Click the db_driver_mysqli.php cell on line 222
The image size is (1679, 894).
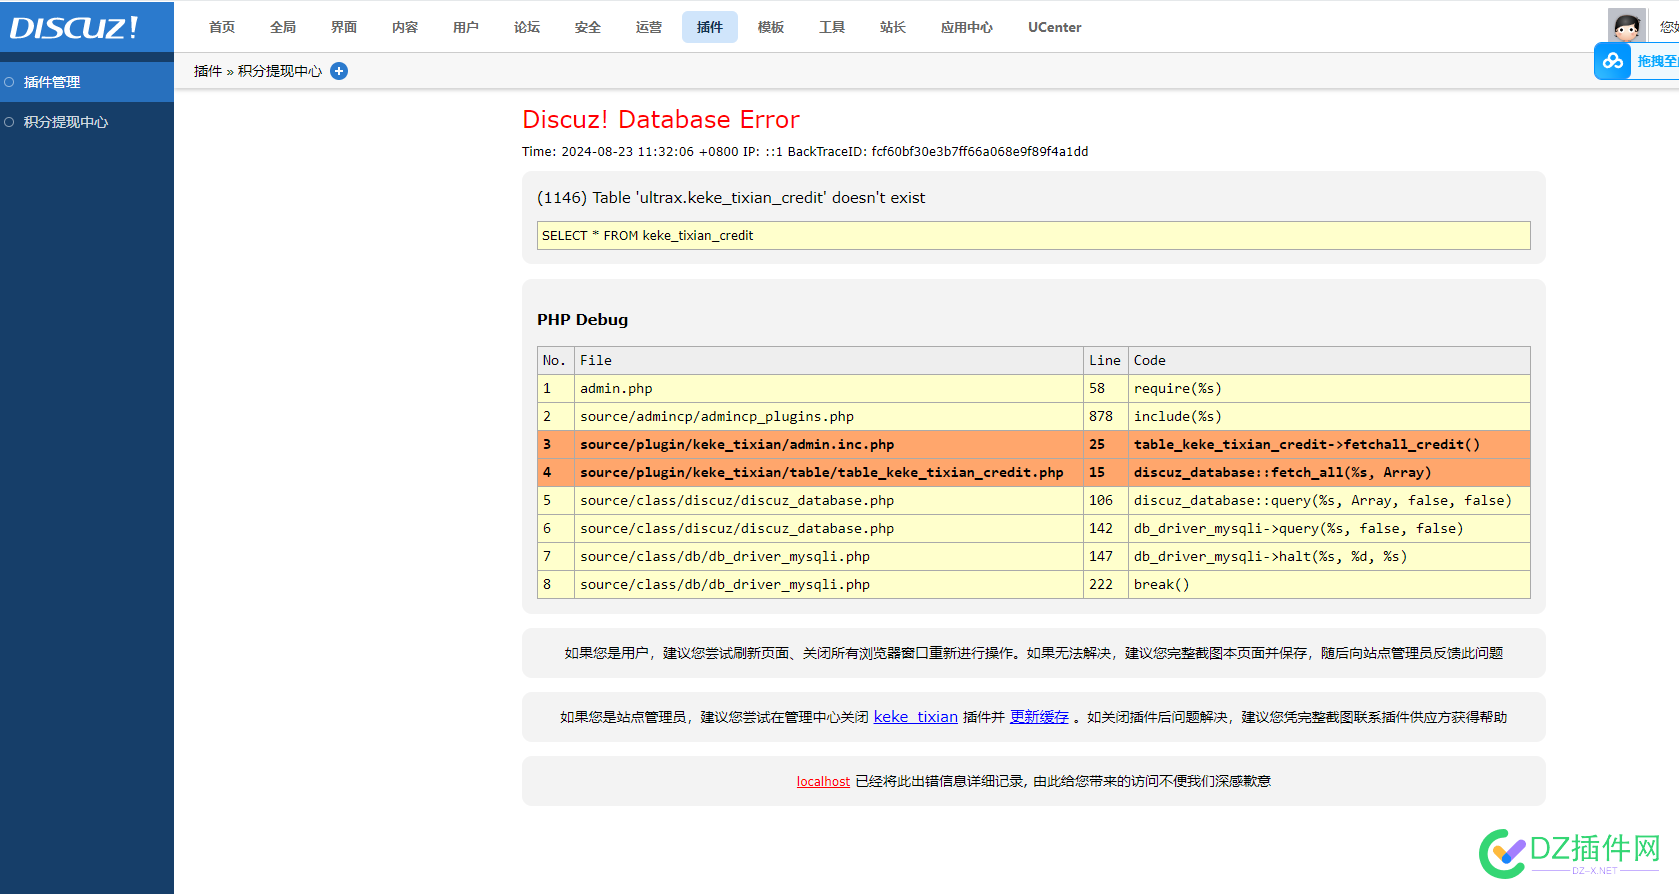[828, 584]
